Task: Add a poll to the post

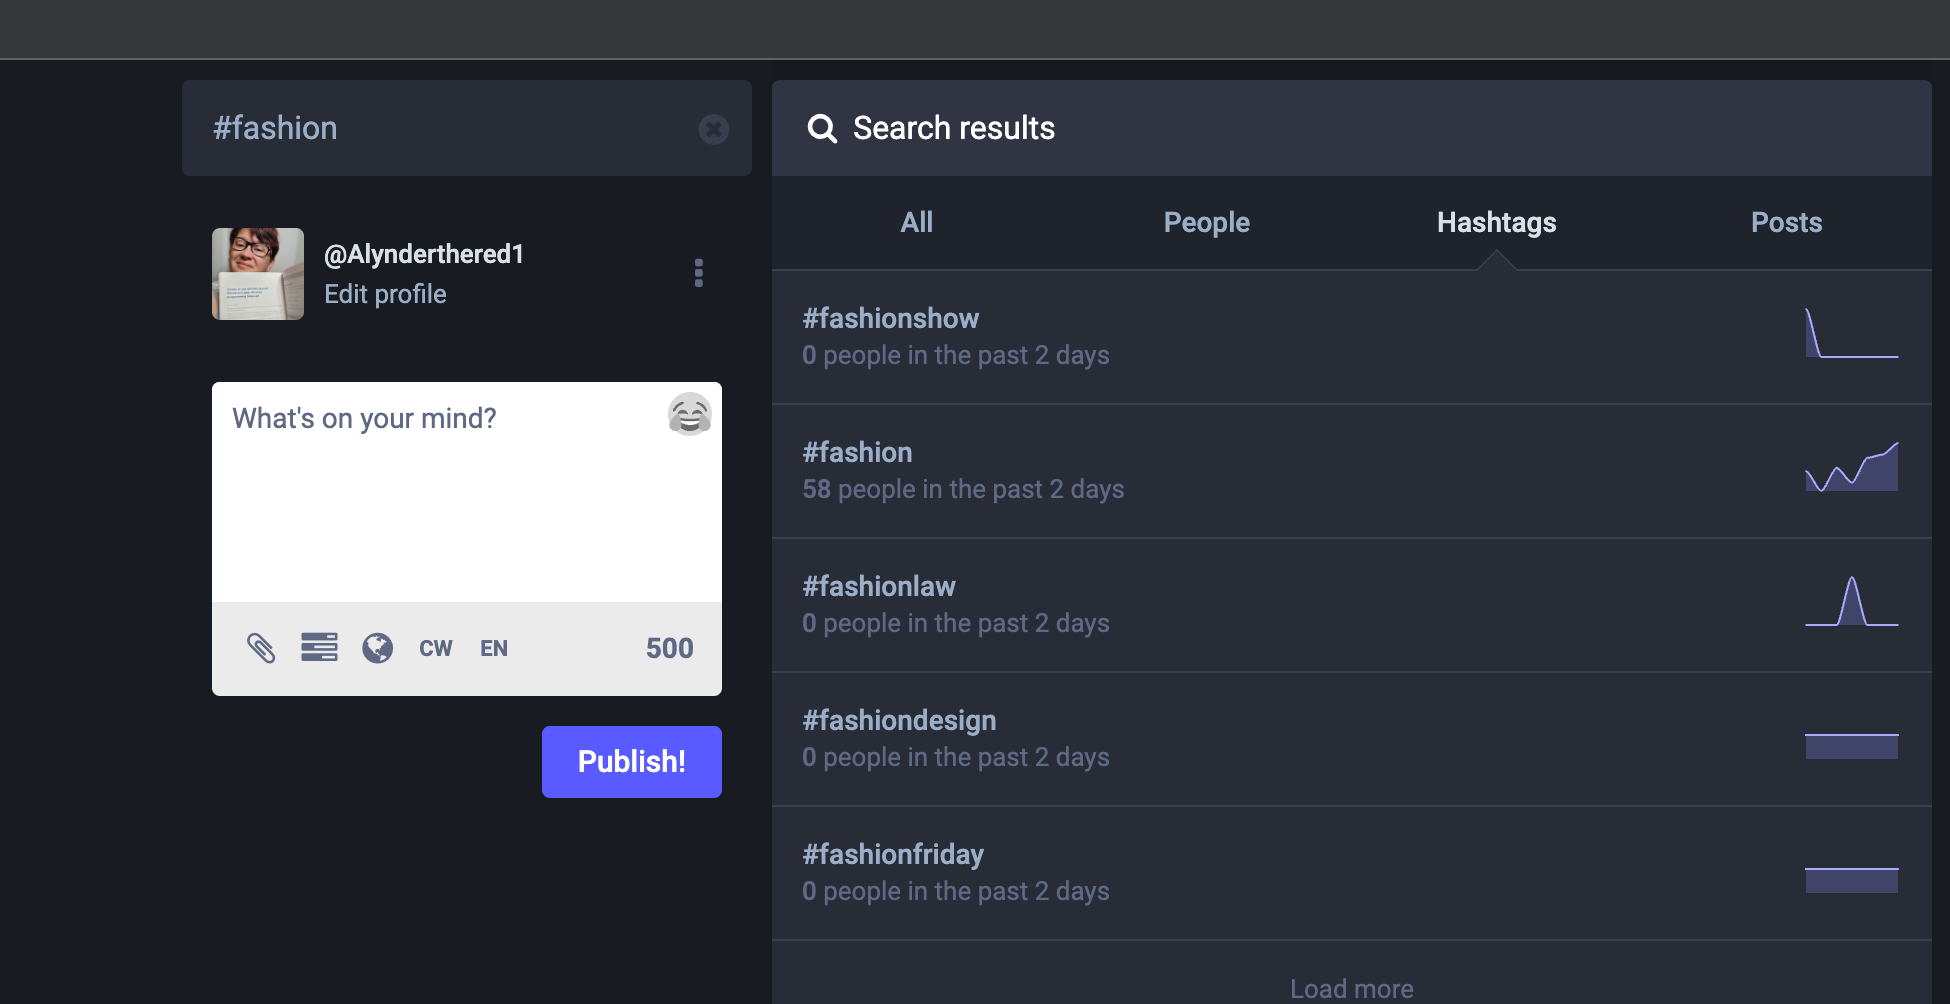Action: [x=319, y=648]
